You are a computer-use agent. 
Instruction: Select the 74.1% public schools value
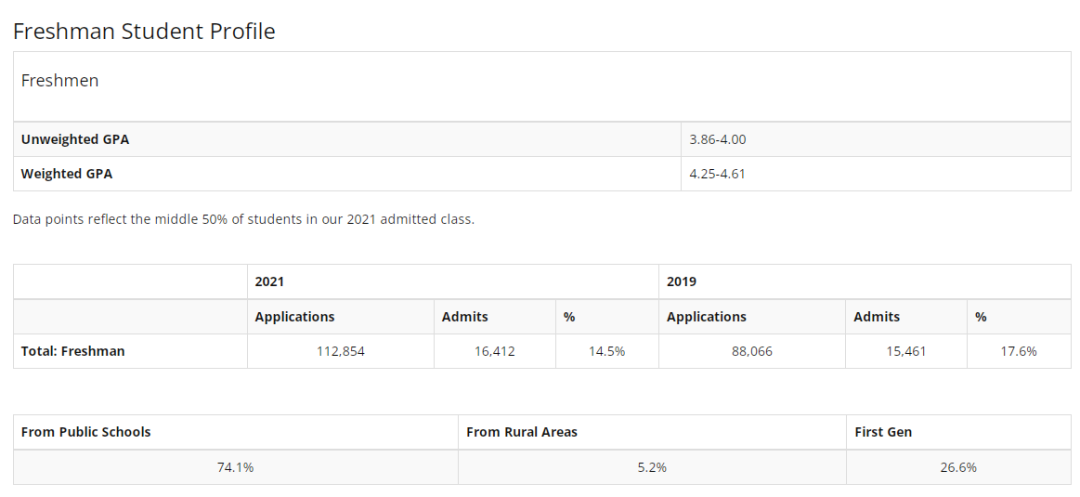pos(236,467)
